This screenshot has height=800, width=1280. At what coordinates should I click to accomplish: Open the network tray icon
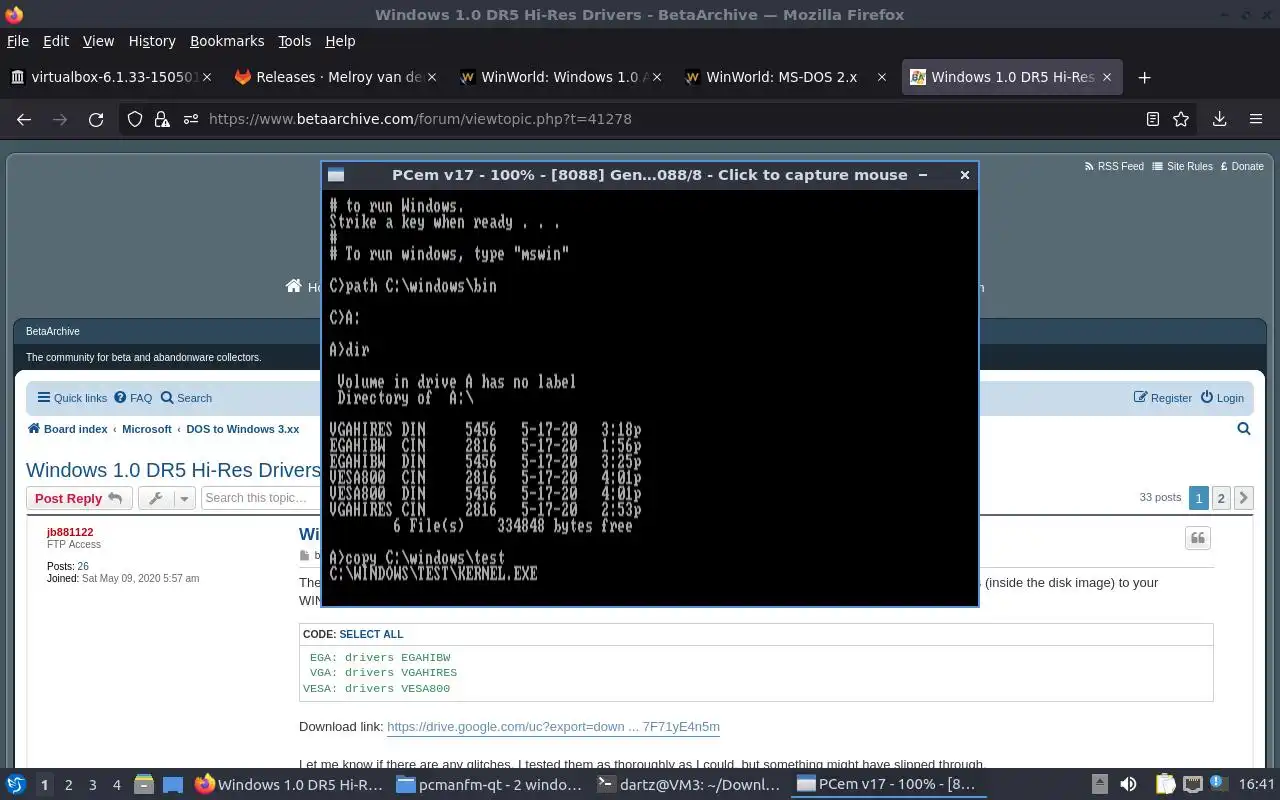[1192, 785]
